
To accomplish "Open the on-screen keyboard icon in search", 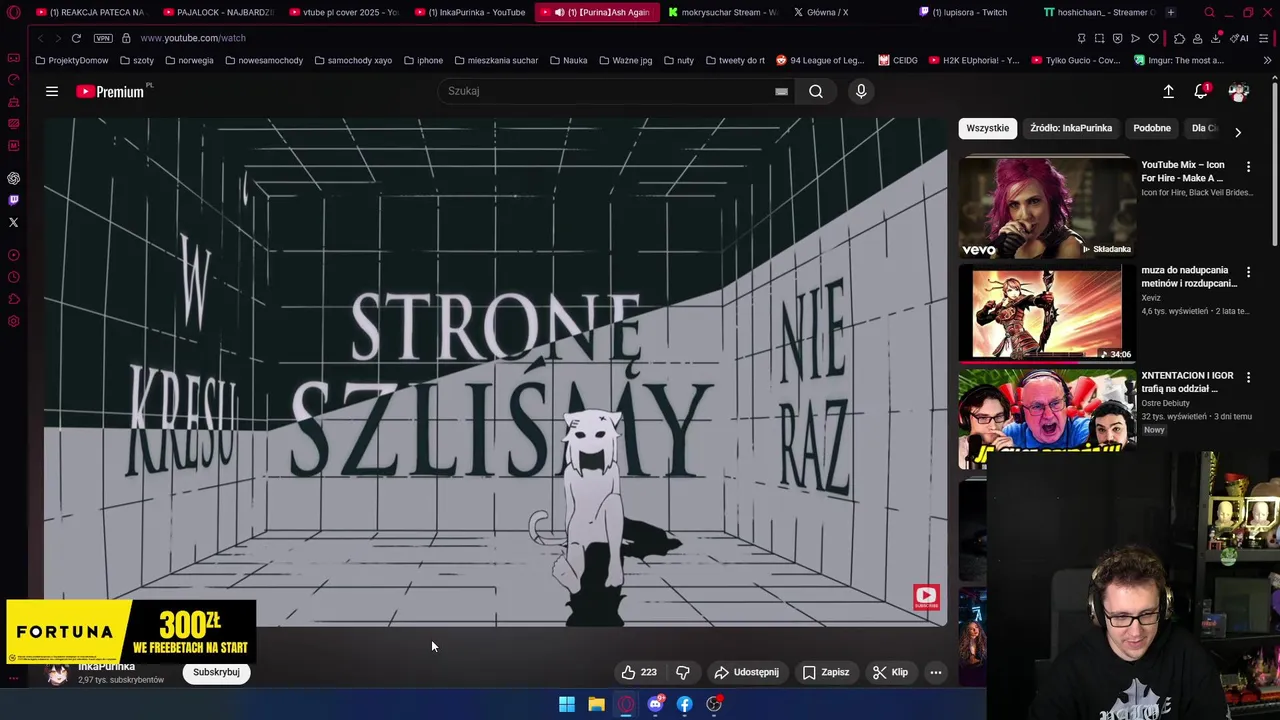I will [x=781, y=91].
